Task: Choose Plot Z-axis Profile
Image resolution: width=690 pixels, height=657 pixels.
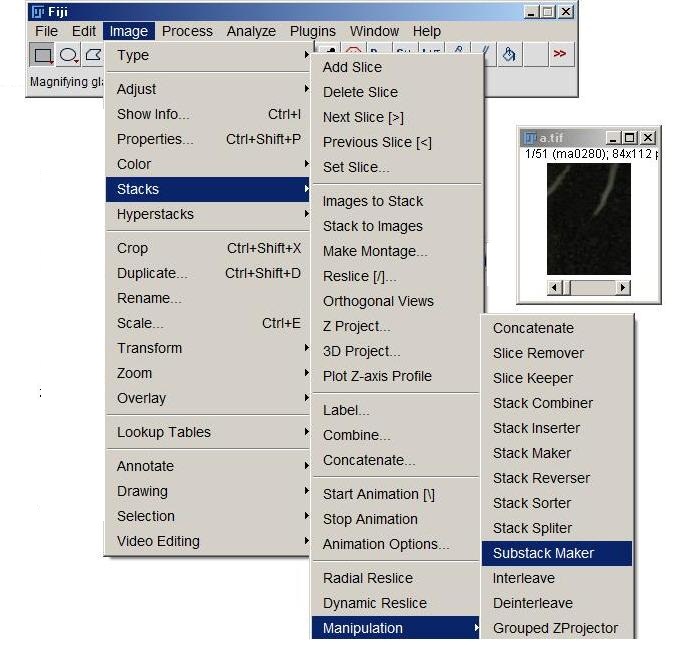Action: point(396,376)
